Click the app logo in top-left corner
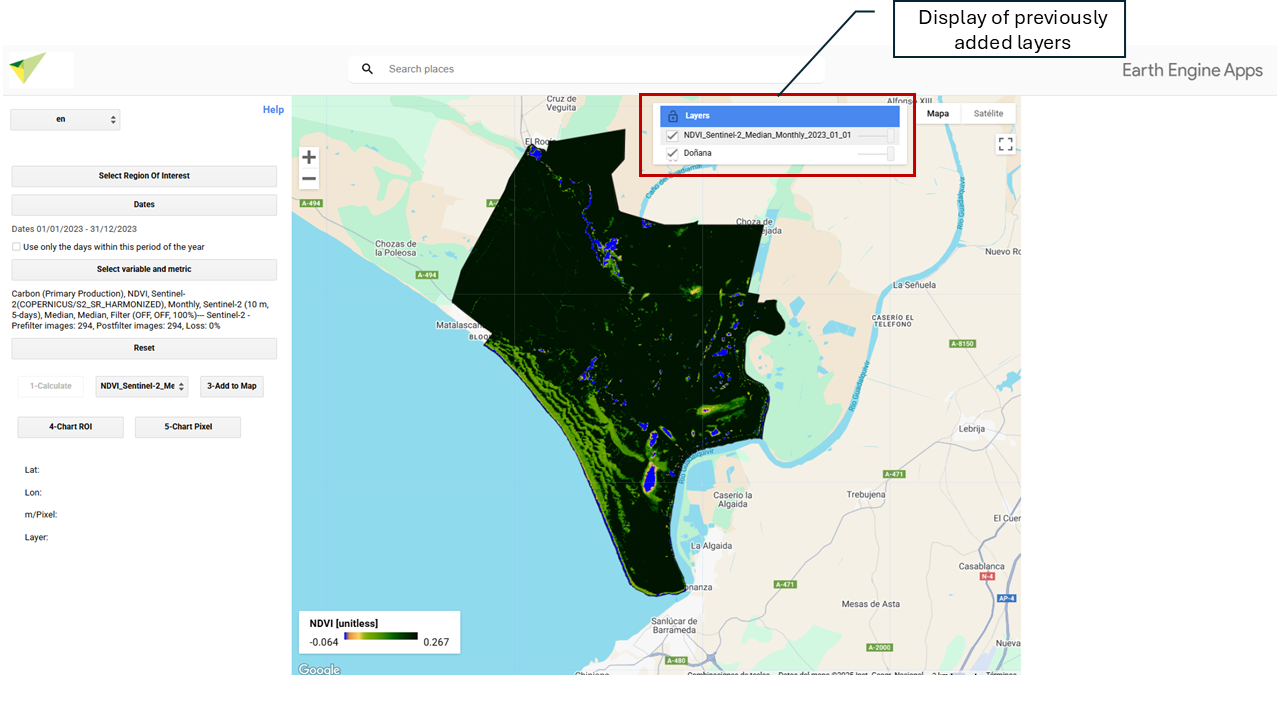Image resolution: width=1280 pixels, height=720 pixels. (28, 69)
